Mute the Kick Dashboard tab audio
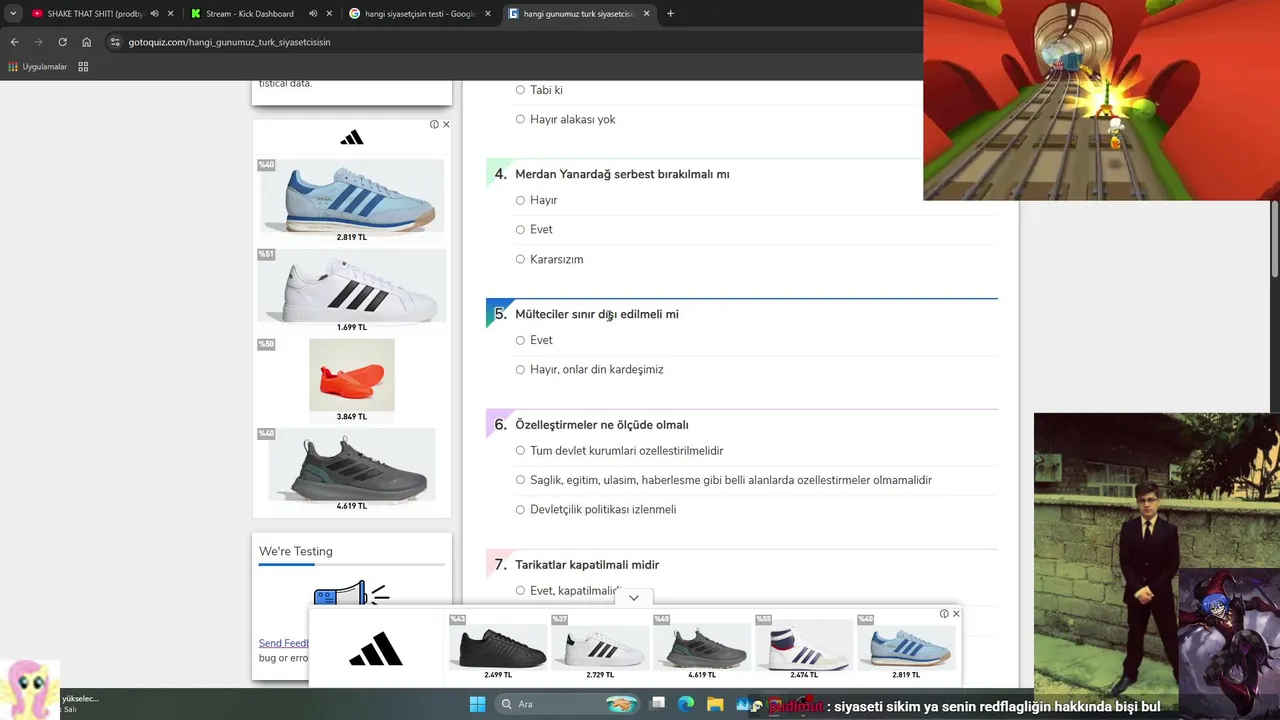Screen dimensions: 1280x720 point(313,14)
